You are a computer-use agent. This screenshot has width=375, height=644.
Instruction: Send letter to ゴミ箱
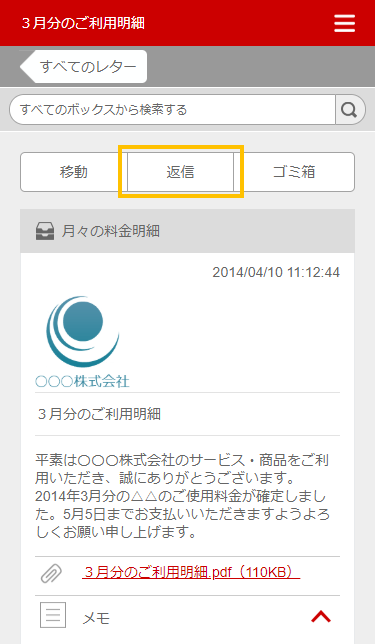point(294,172)
